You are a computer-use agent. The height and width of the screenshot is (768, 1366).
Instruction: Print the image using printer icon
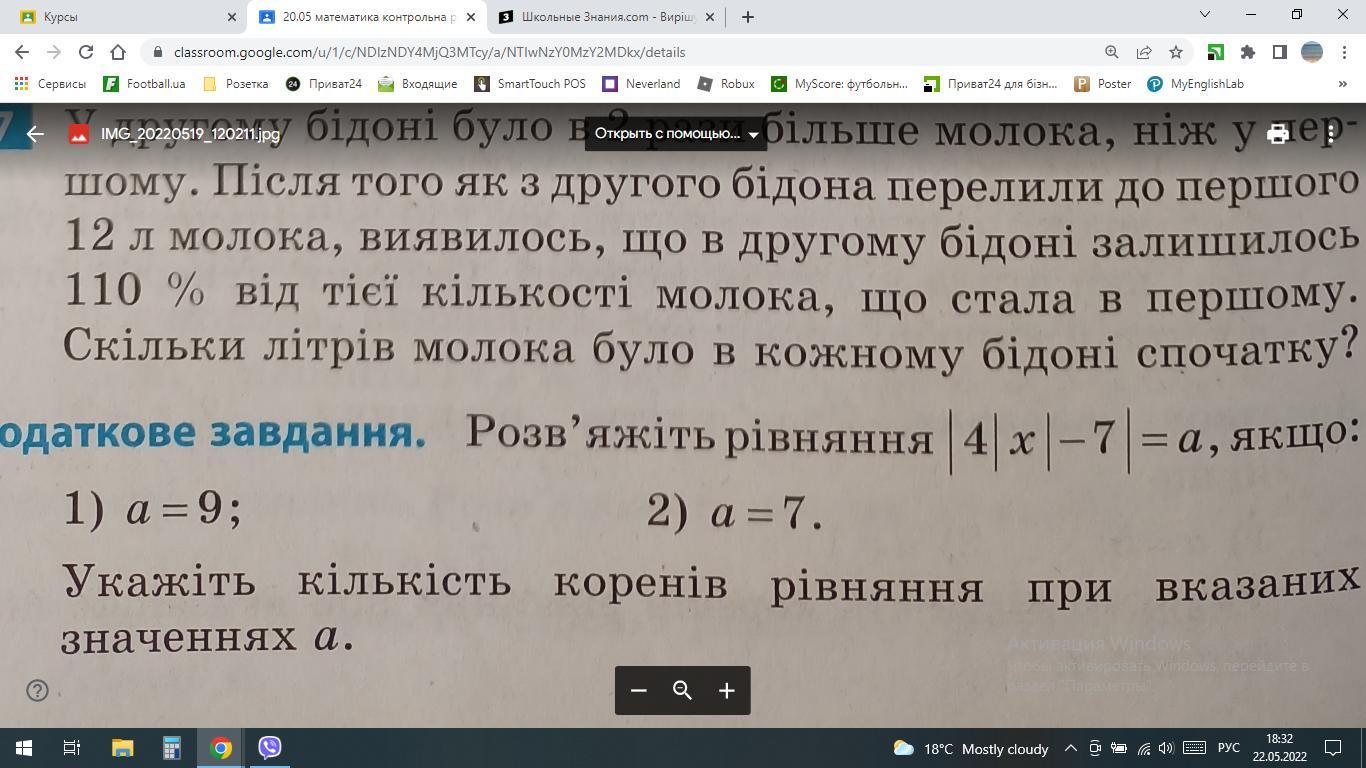(x=1278, y=134)
